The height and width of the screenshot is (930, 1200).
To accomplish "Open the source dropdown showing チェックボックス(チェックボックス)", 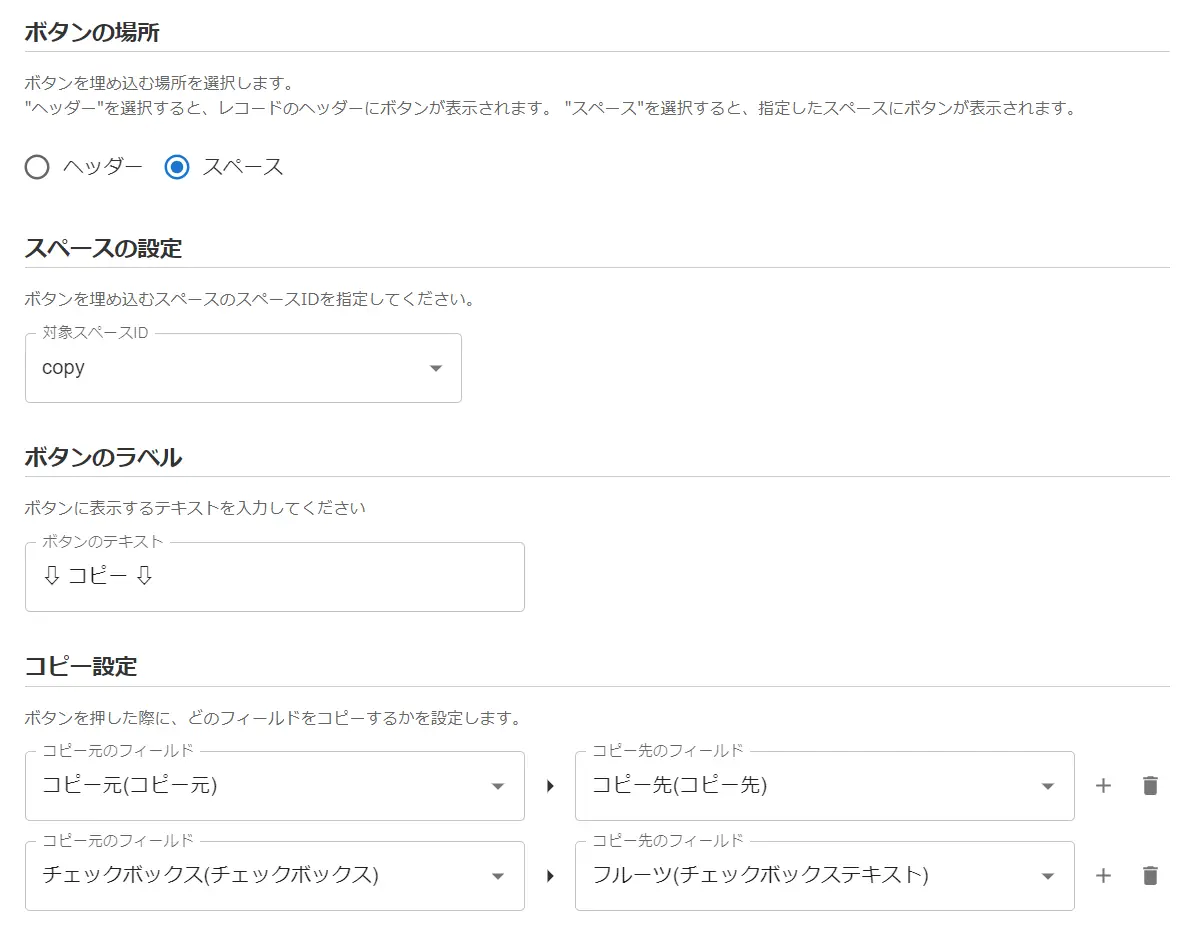I will (x=260, y=876).
